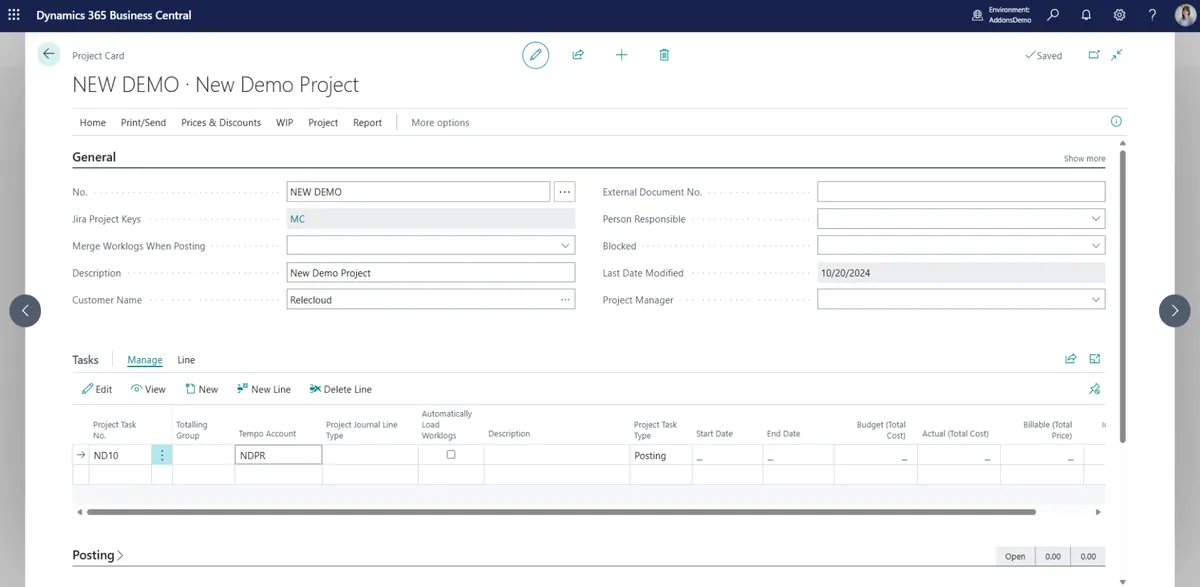Click Edit in Tasks toolbar

[x=97, y=389]
